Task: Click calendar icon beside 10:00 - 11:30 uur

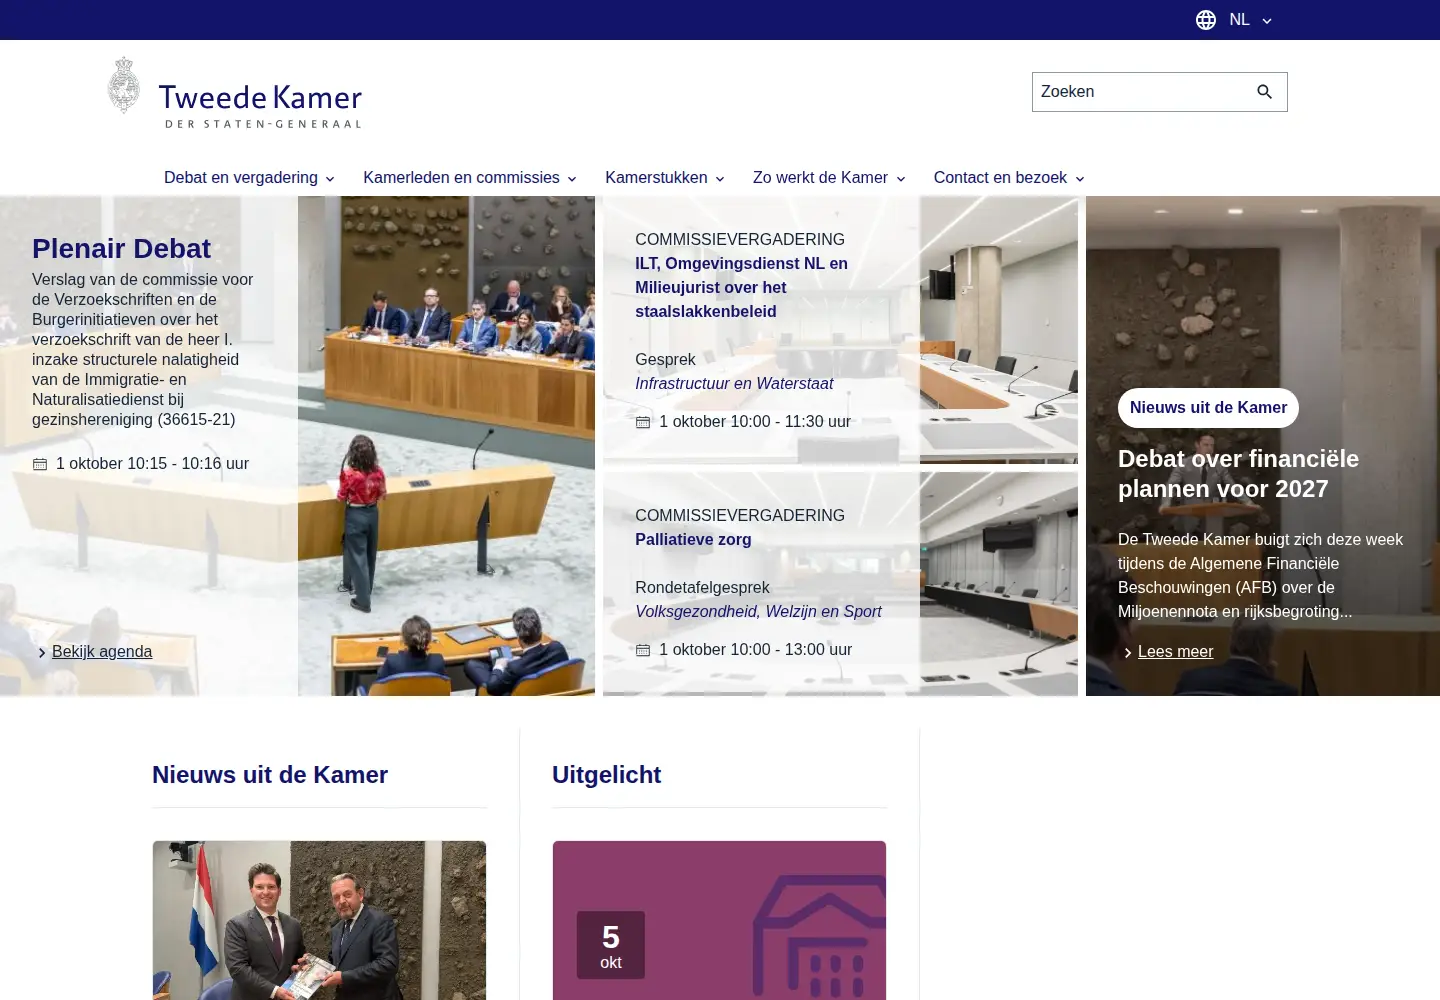Action: click(x=643, y=422)
